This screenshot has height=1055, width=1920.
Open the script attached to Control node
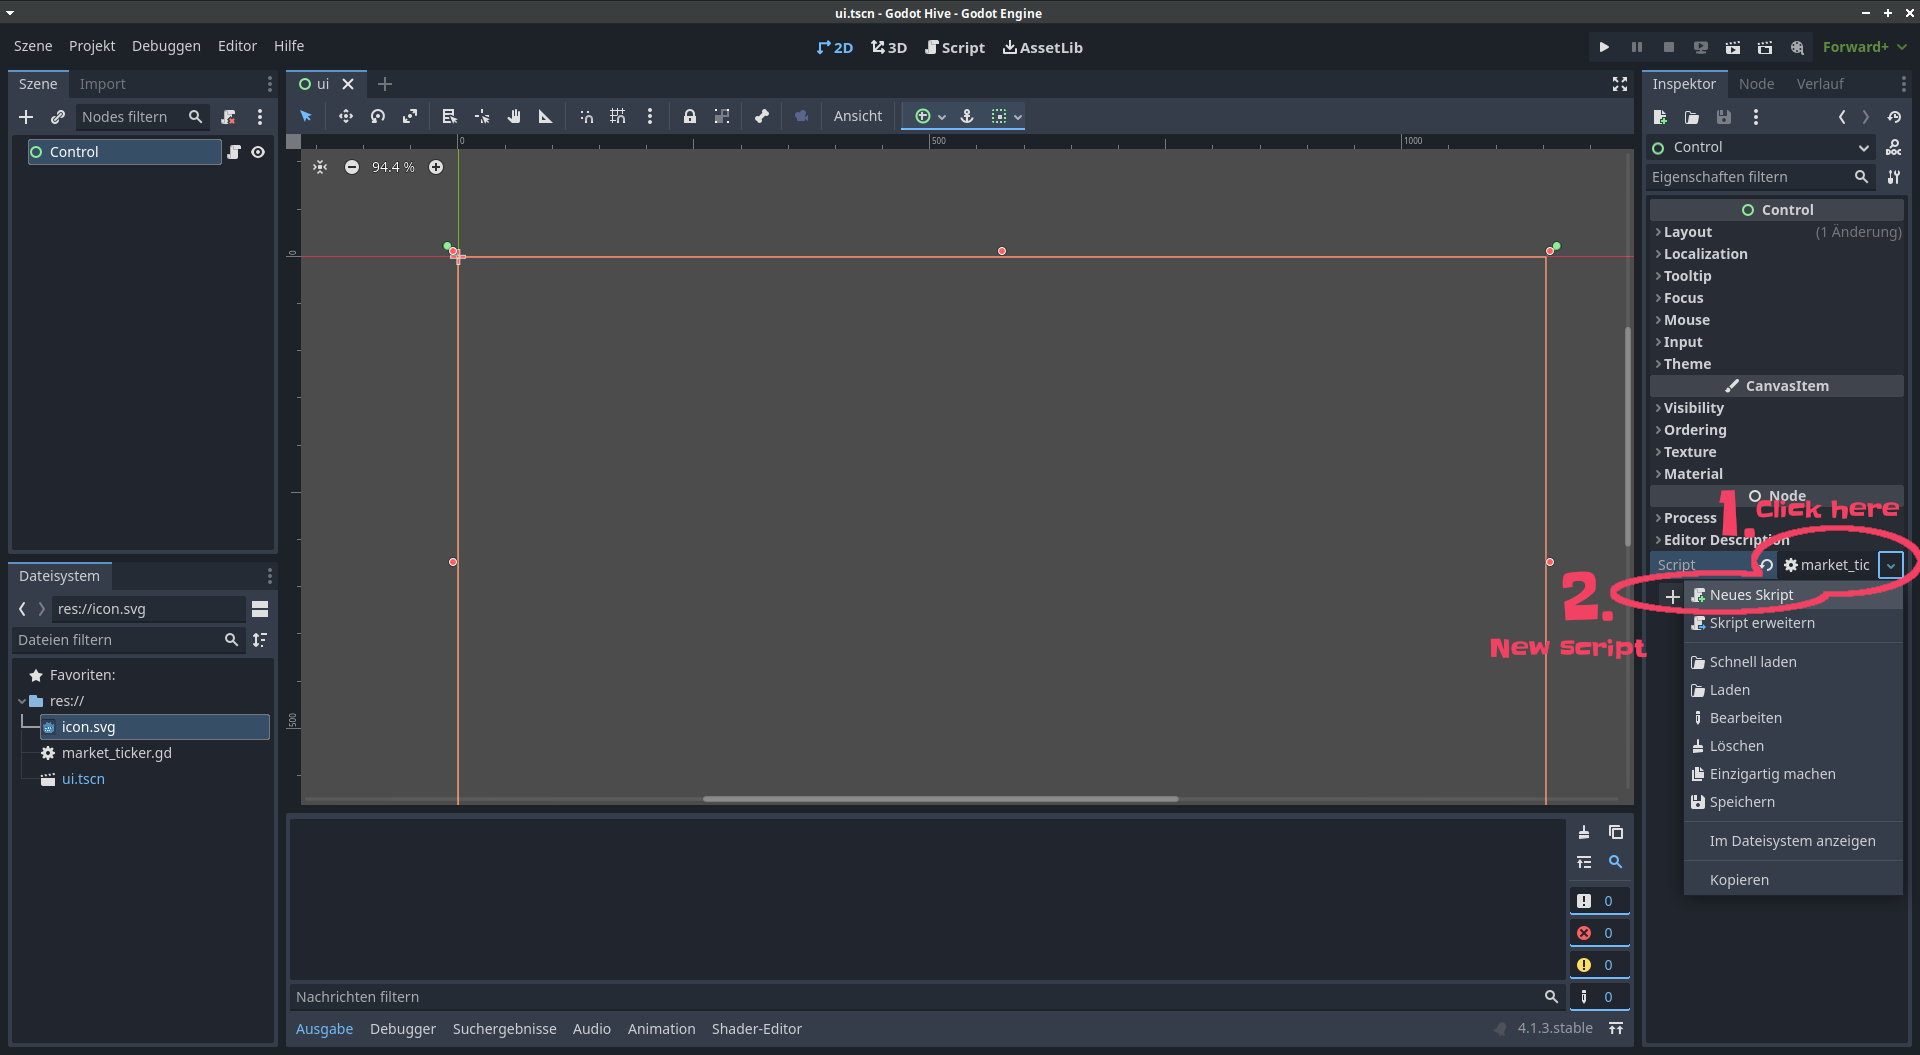click(x=234, y=152)
